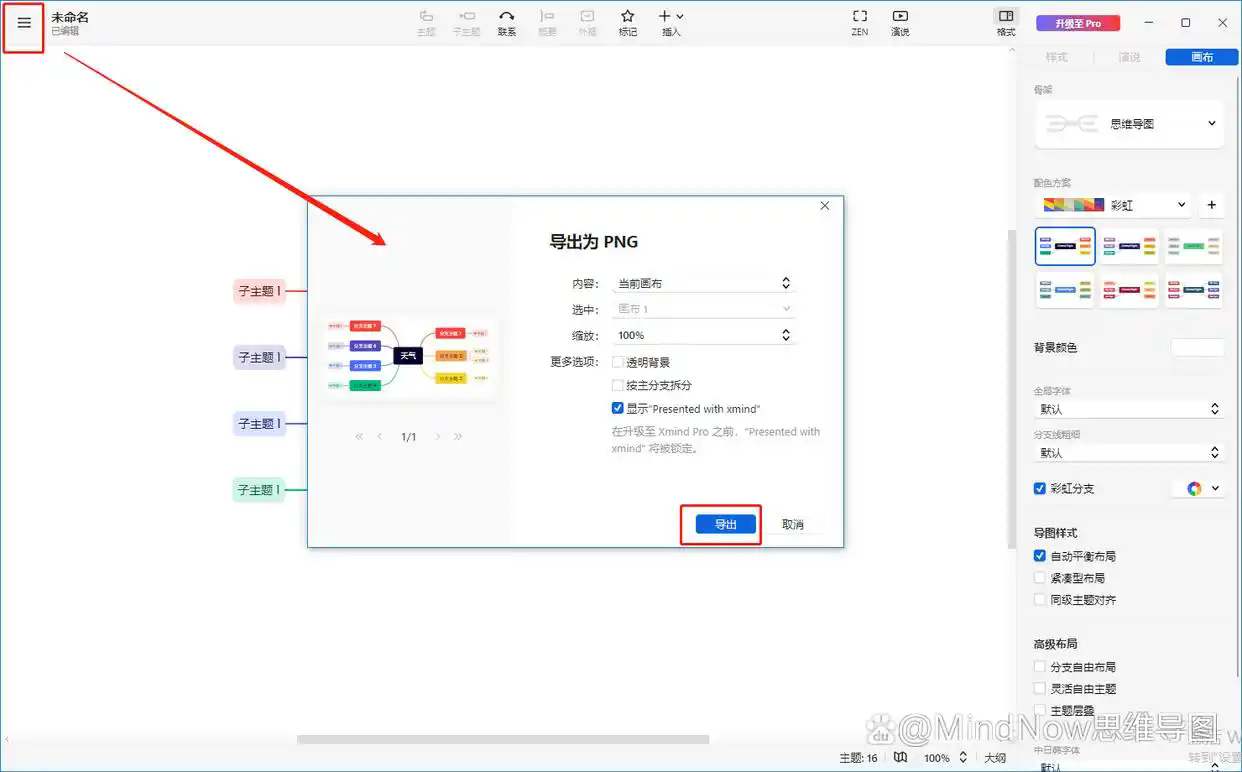This screenshot has width=1242, height=772.
Task: Open the 插入 insert dropdown in toolbar
Action: [x=671, y=22]
